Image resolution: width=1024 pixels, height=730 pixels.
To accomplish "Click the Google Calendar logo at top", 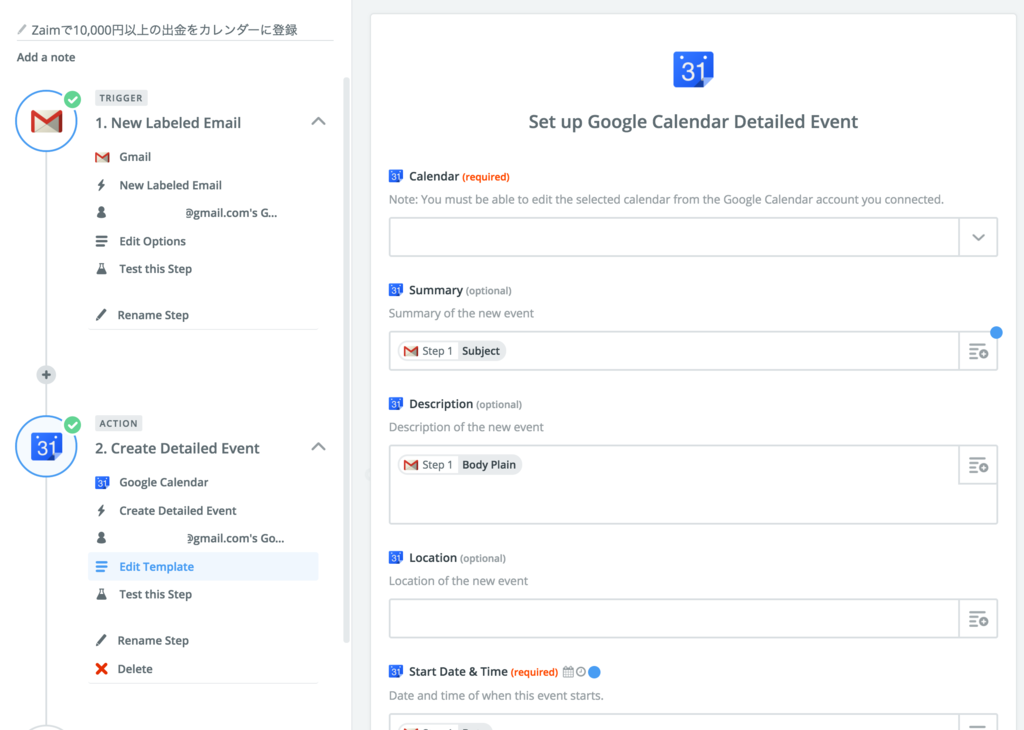I will click(693, 69).
